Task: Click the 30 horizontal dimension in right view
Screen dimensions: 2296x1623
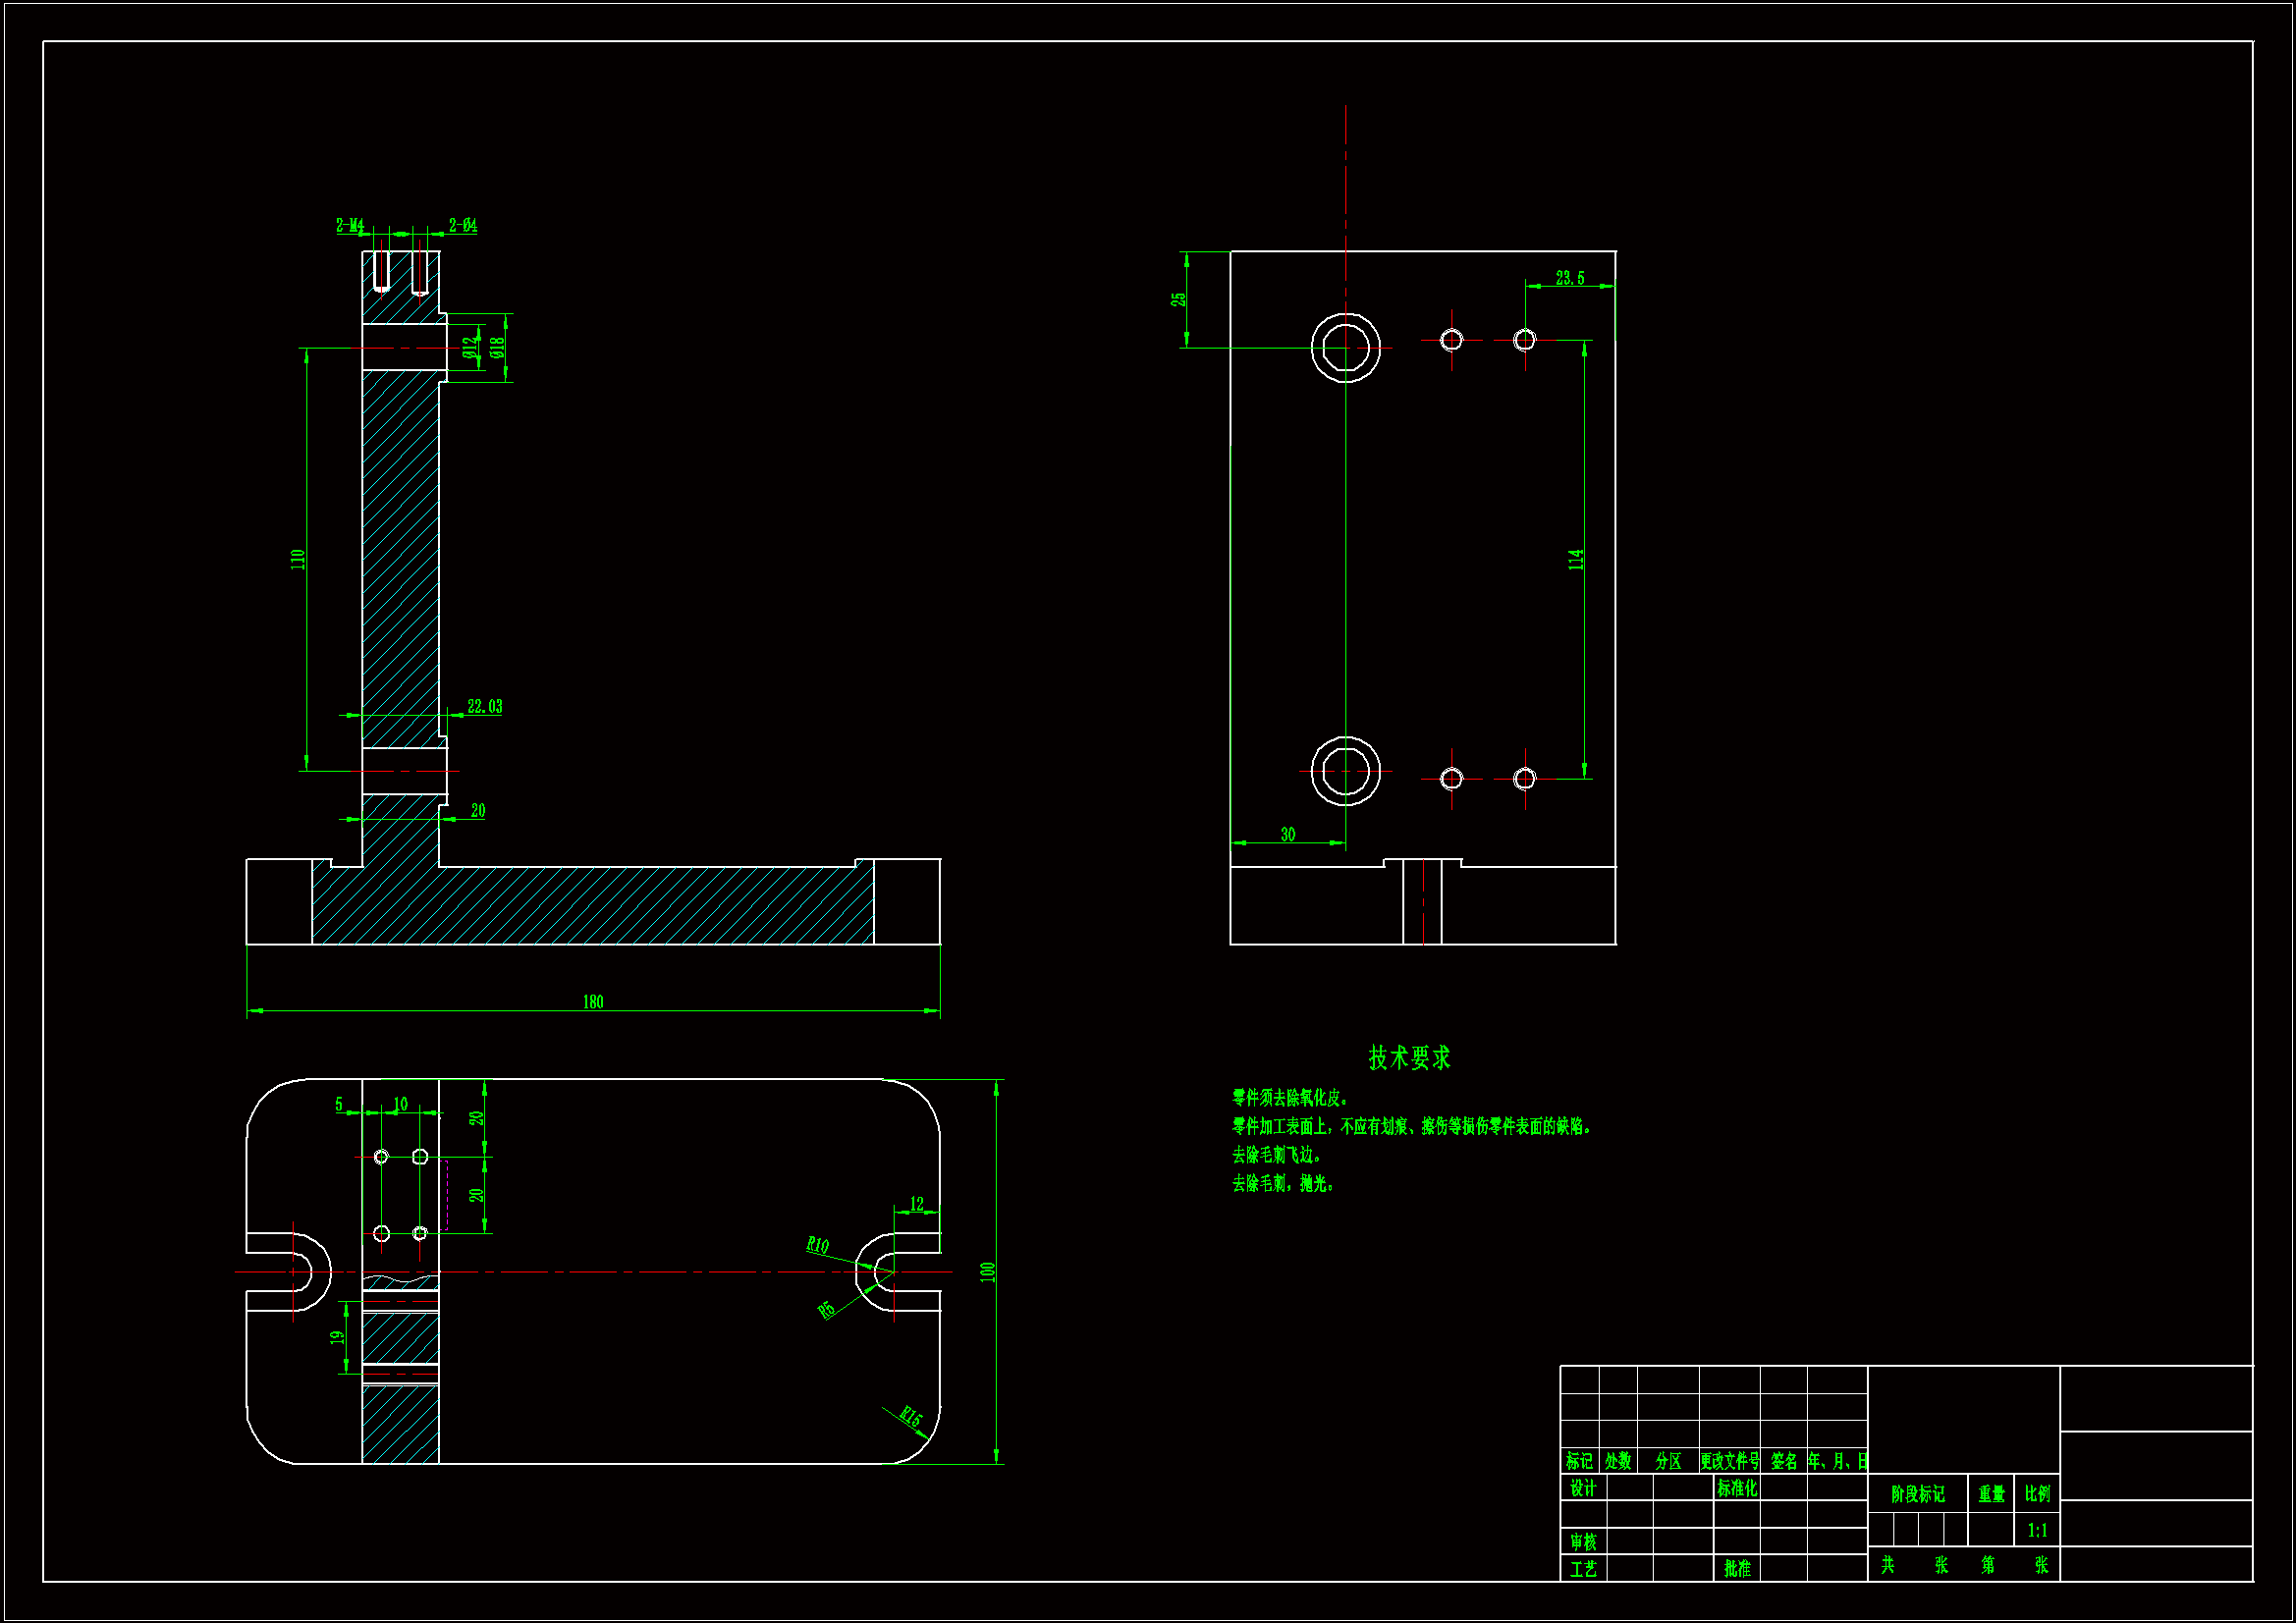Action: coord(1288,834)
